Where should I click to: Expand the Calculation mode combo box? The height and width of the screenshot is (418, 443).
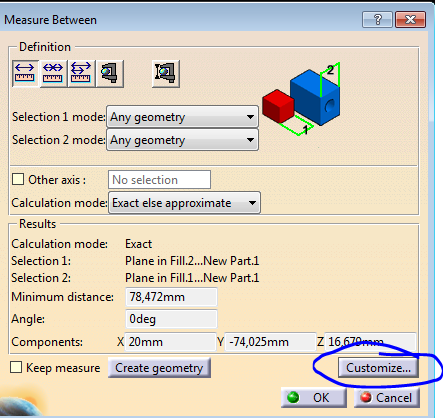[184, 203]
